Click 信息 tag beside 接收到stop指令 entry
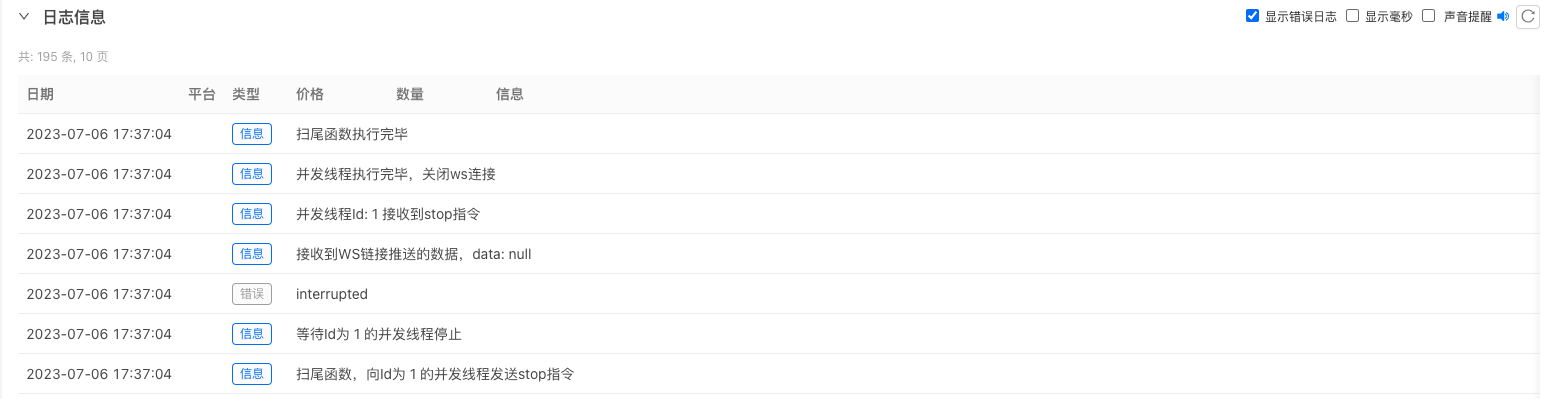 (x=252, y=214)
